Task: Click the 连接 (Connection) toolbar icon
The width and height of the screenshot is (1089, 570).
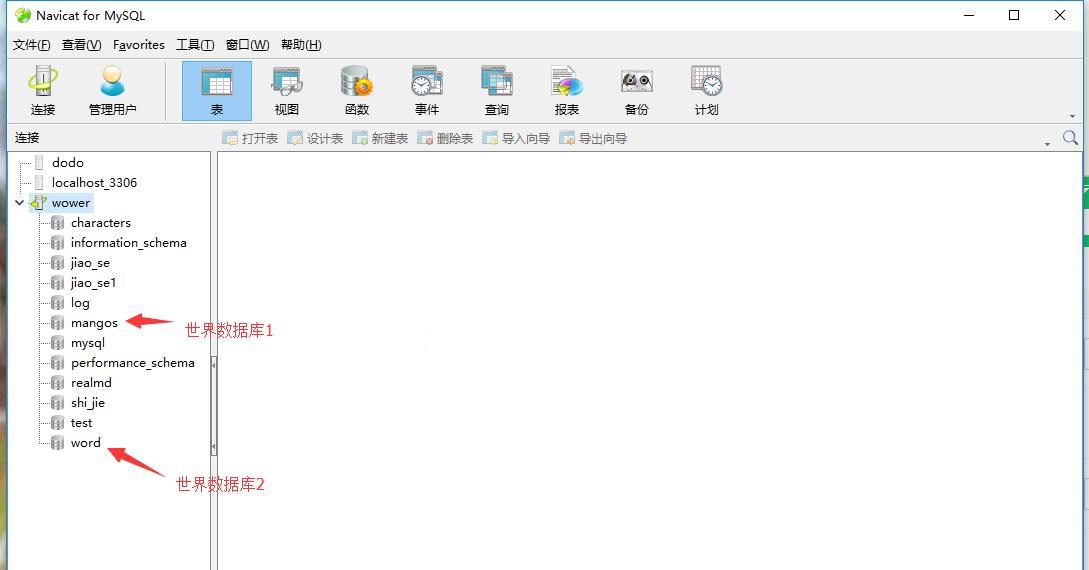Action: (43, 91)
